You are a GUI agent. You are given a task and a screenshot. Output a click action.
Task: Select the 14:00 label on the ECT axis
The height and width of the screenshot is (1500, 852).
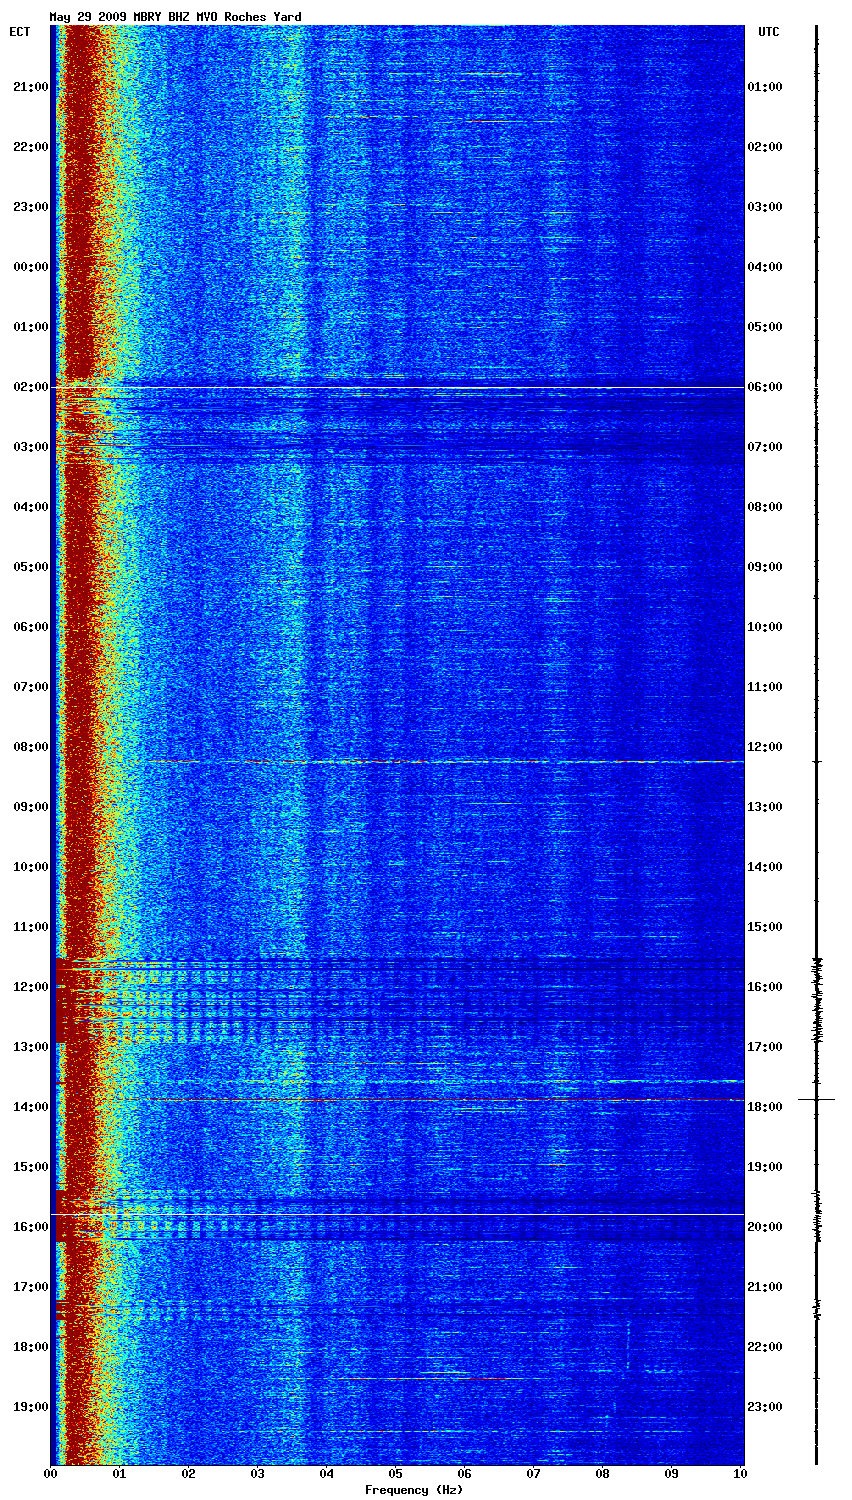click(29, 1107)
